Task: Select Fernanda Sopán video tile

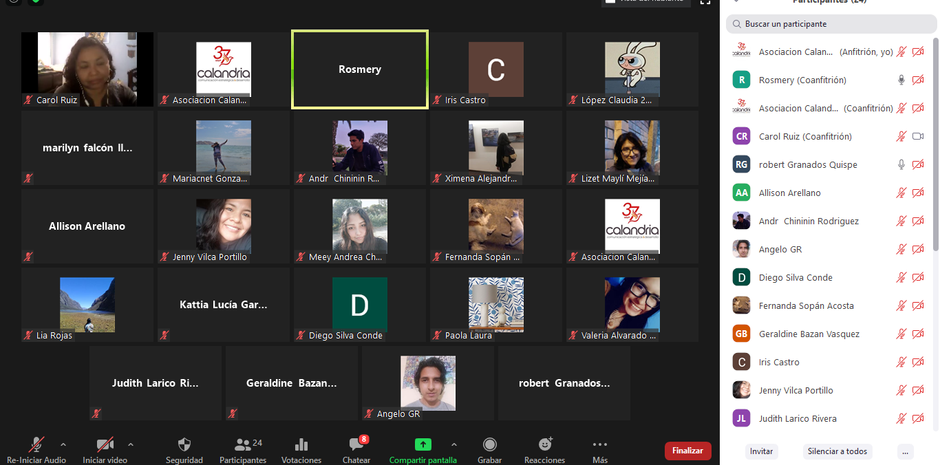Action: (x=496, y=227)
